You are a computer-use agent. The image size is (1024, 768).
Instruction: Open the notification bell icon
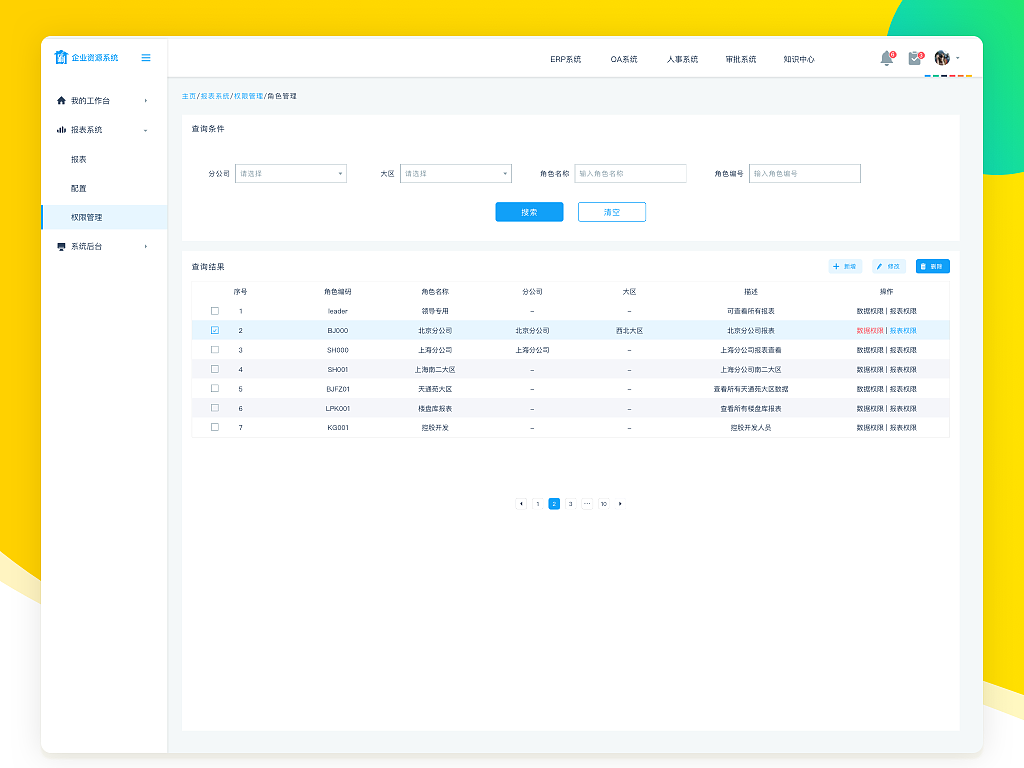(x=886, y=58)
